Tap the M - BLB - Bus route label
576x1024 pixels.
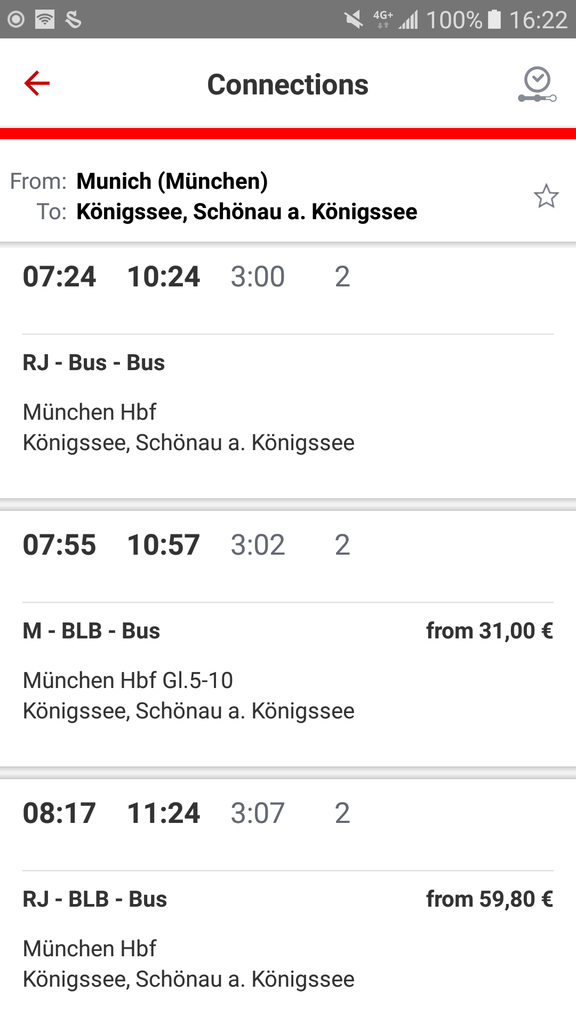coord(91,631)
